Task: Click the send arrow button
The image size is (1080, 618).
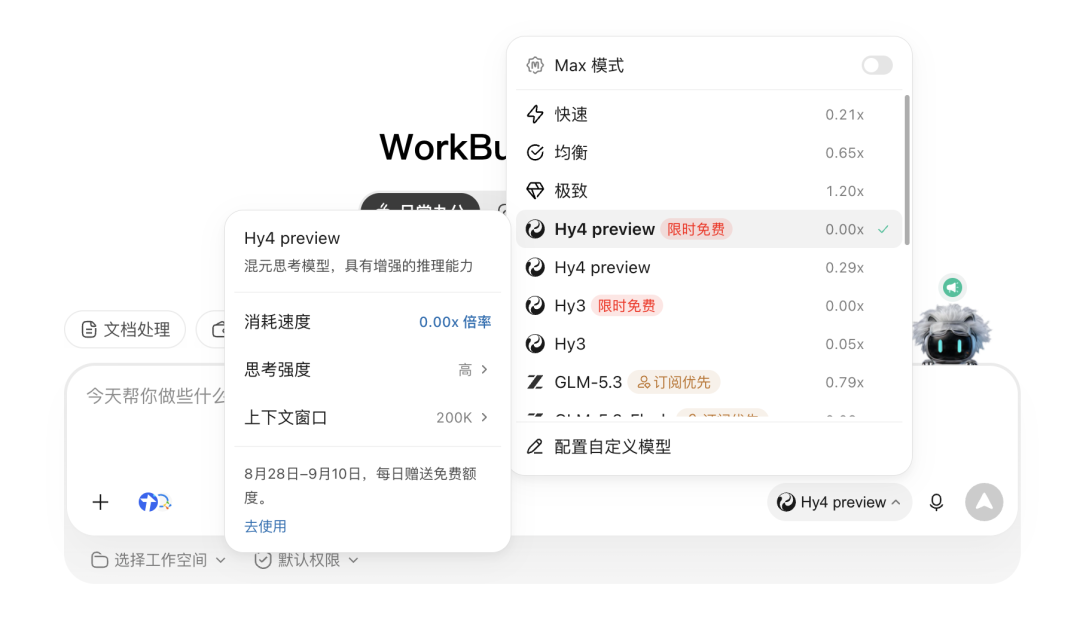Action: pyautogui.click(x=984, y=502)
